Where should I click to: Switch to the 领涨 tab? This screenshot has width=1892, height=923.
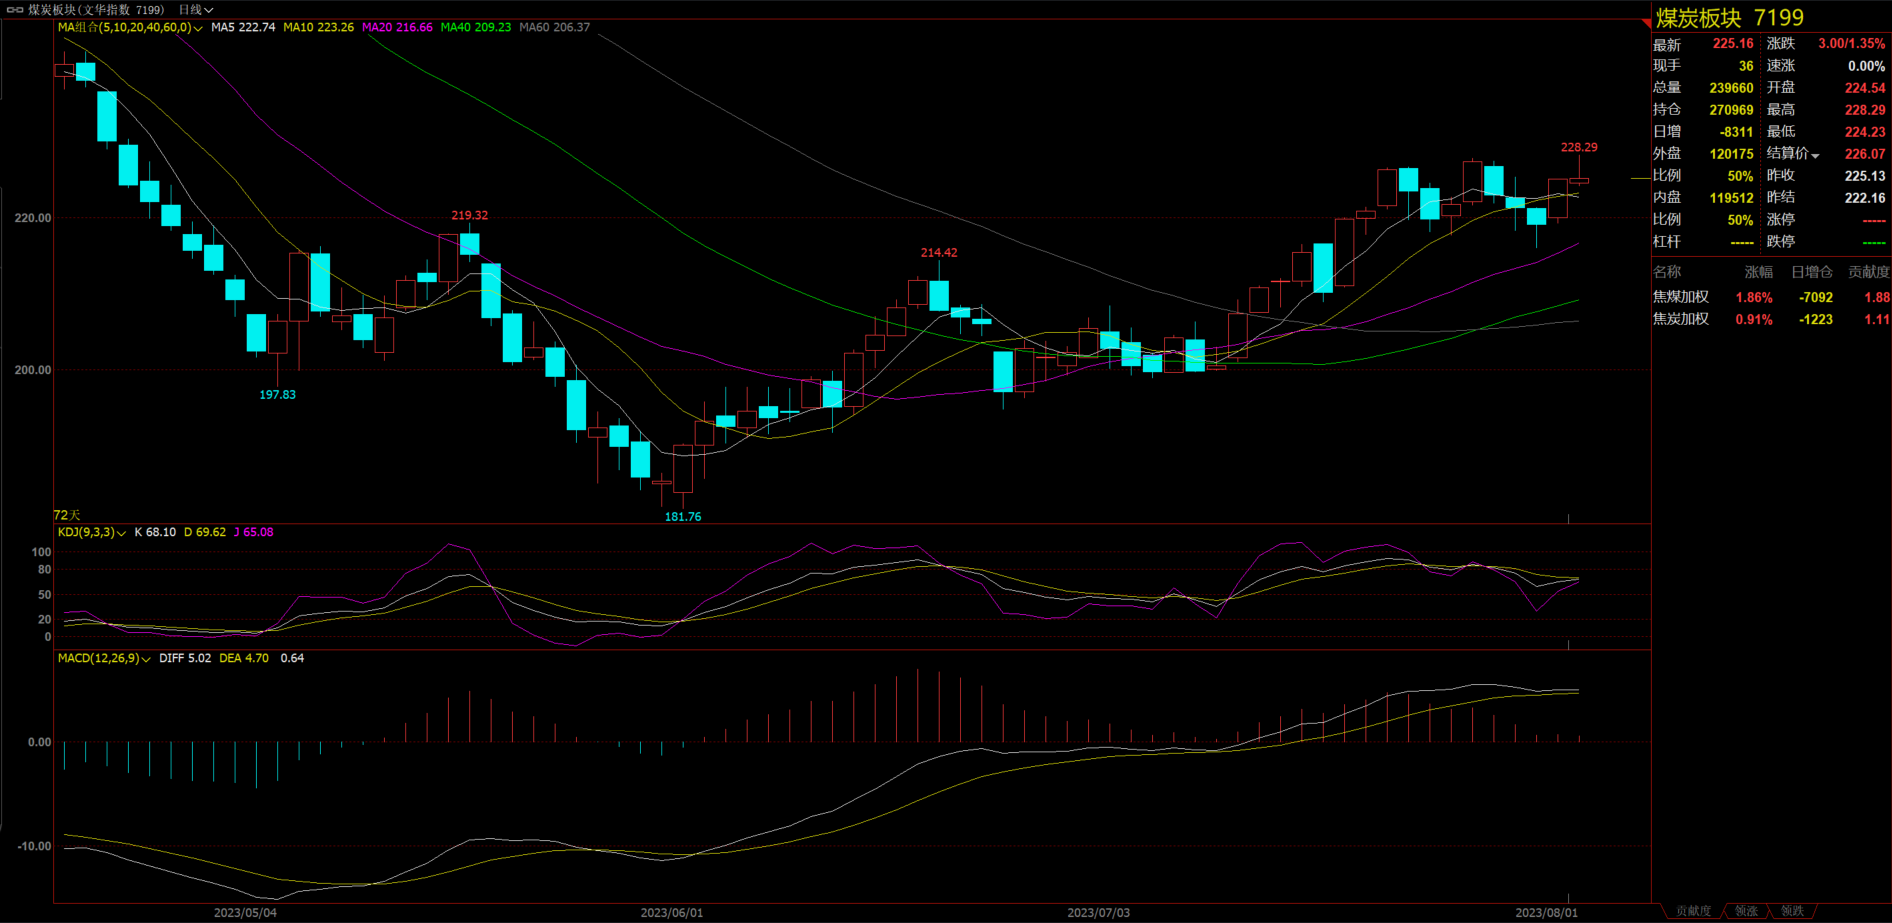click(1746, 911)
